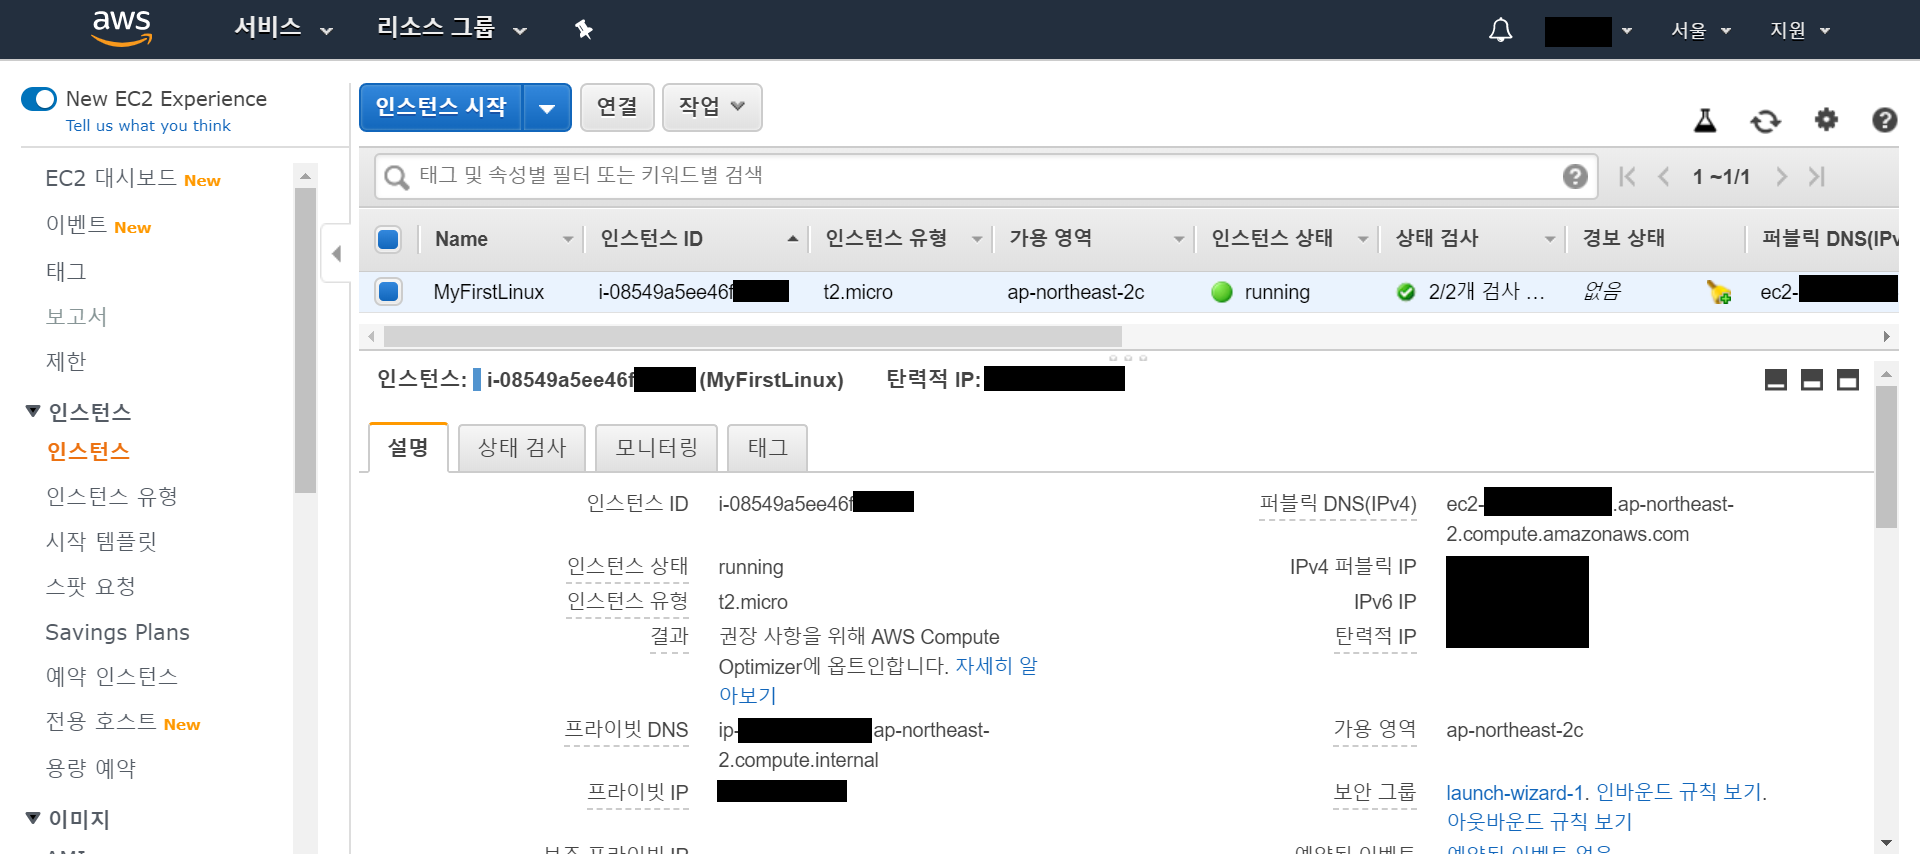
Task: Open 인스턴스 유형 in the sidebar
Action: coord(112,496)
